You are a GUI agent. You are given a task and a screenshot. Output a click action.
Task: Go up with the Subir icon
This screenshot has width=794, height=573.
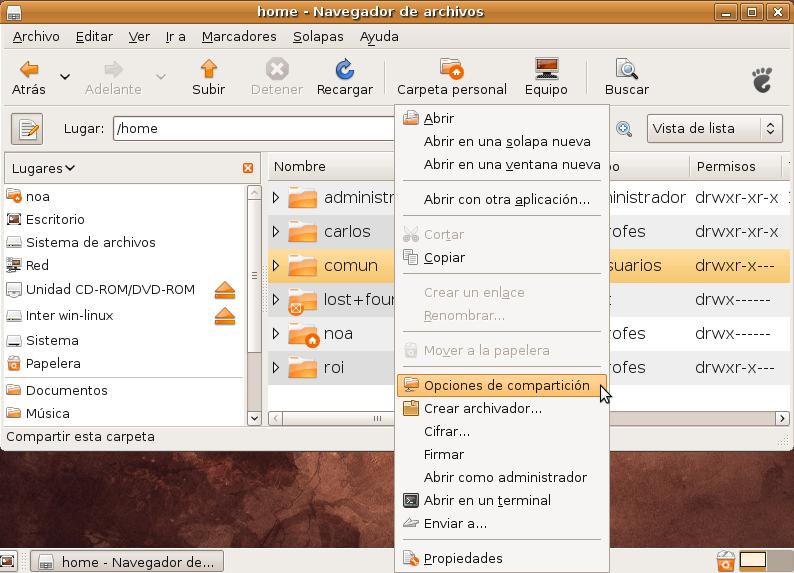click(208, 70)
